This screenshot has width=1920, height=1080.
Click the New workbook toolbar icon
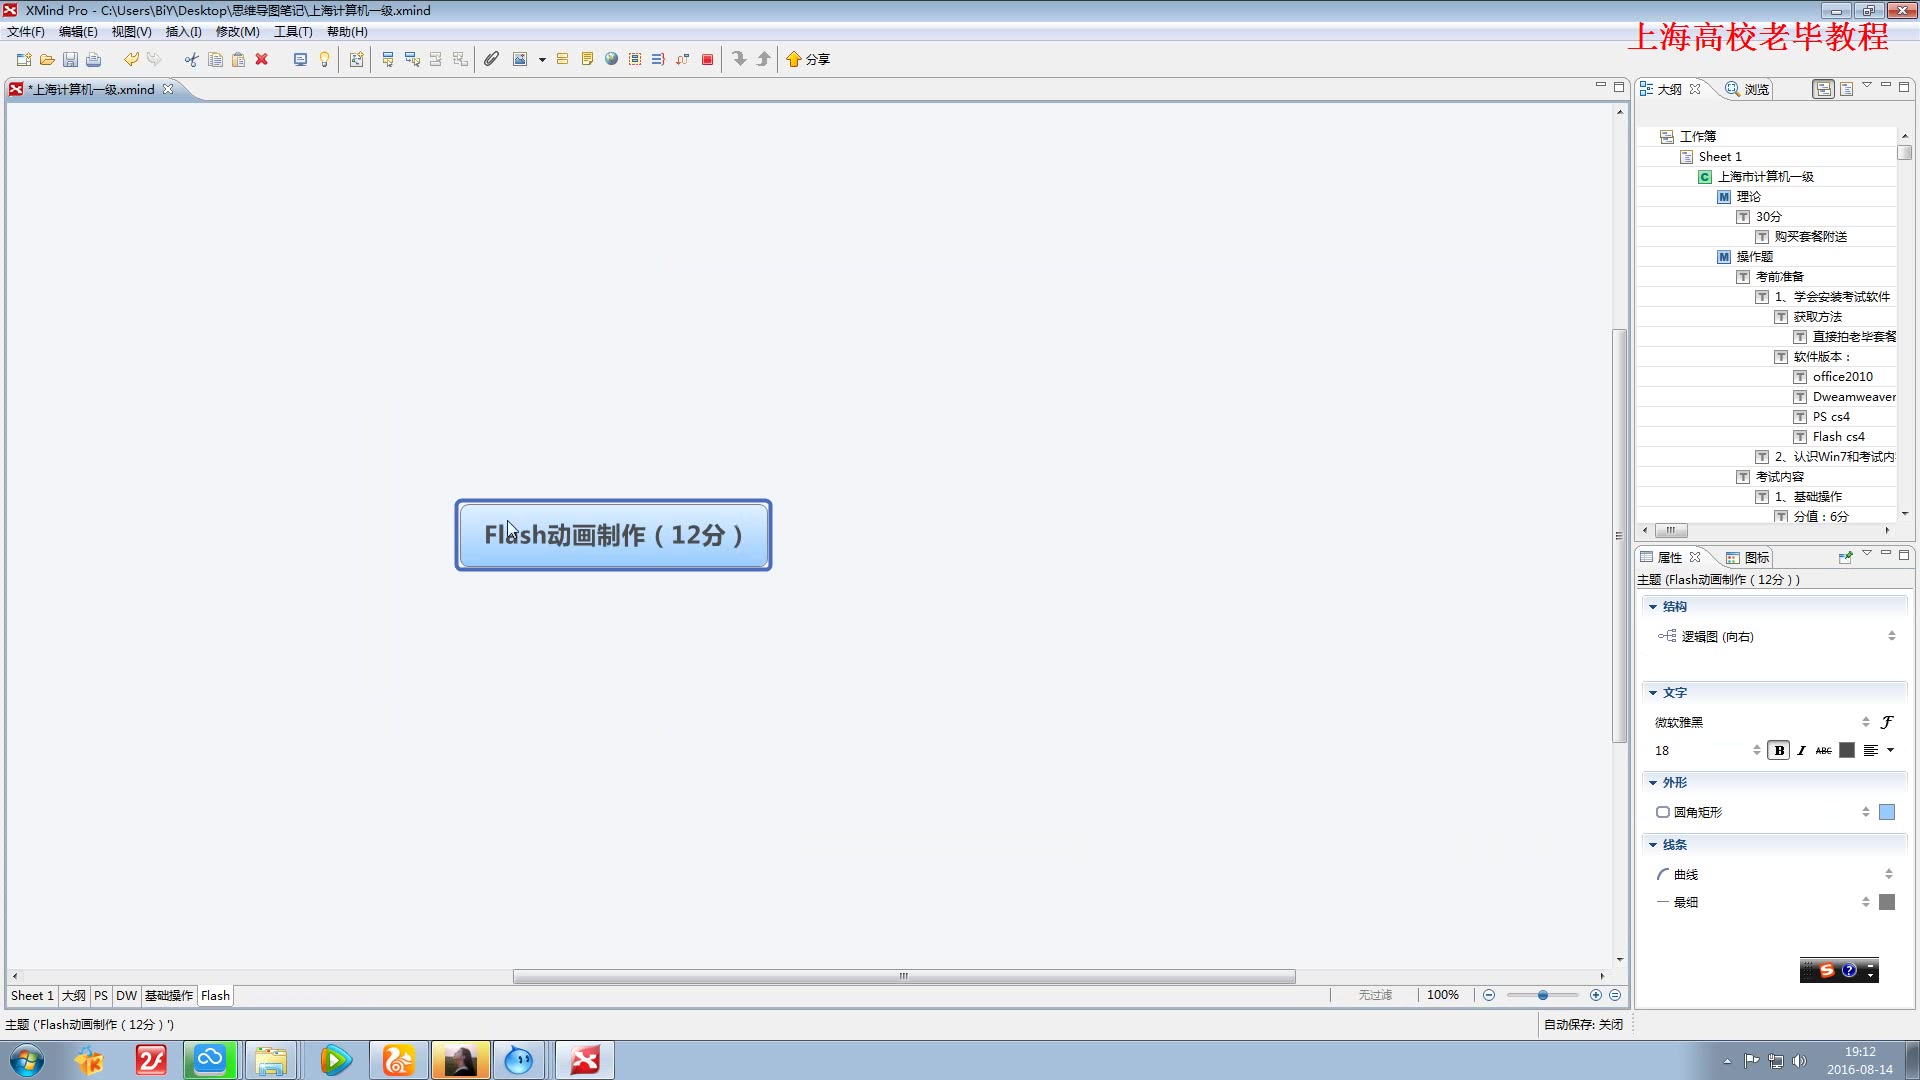tap(24, 59)
